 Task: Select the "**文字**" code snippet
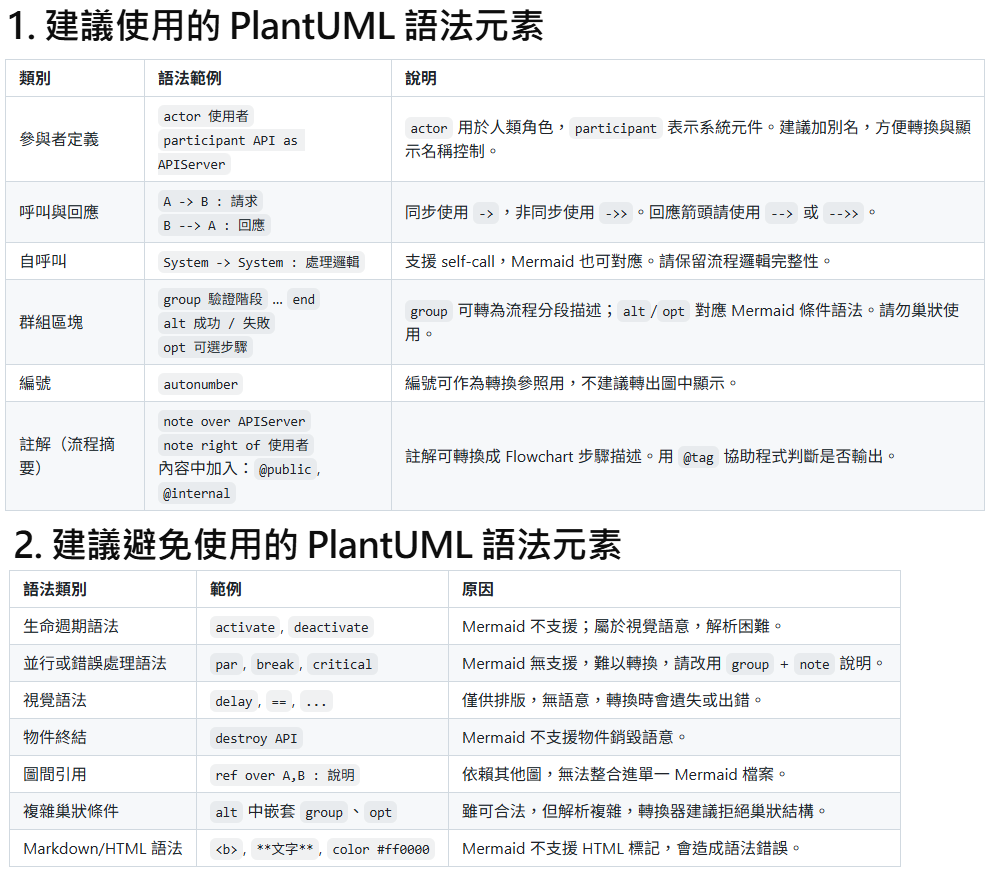(x=285, y=849)
